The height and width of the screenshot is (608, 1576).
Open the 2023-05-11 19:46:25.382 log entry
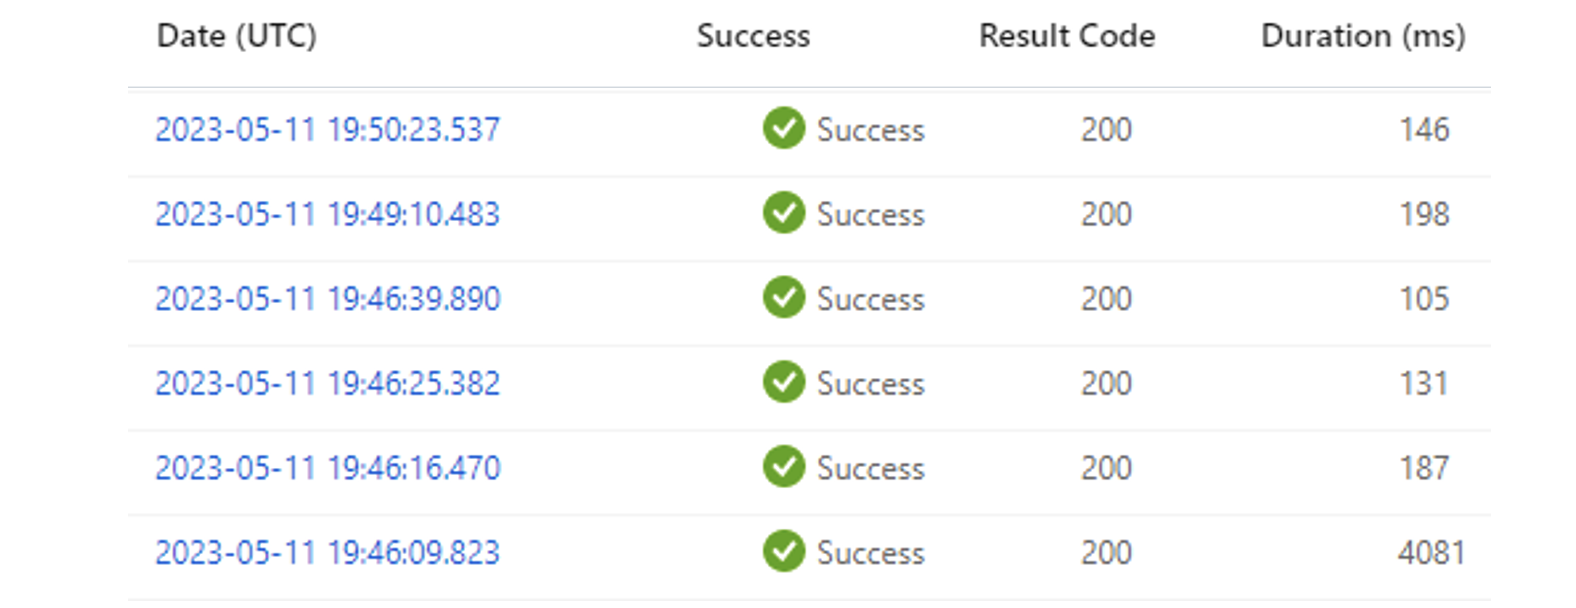pyautogui.click(x=327, y=383)
